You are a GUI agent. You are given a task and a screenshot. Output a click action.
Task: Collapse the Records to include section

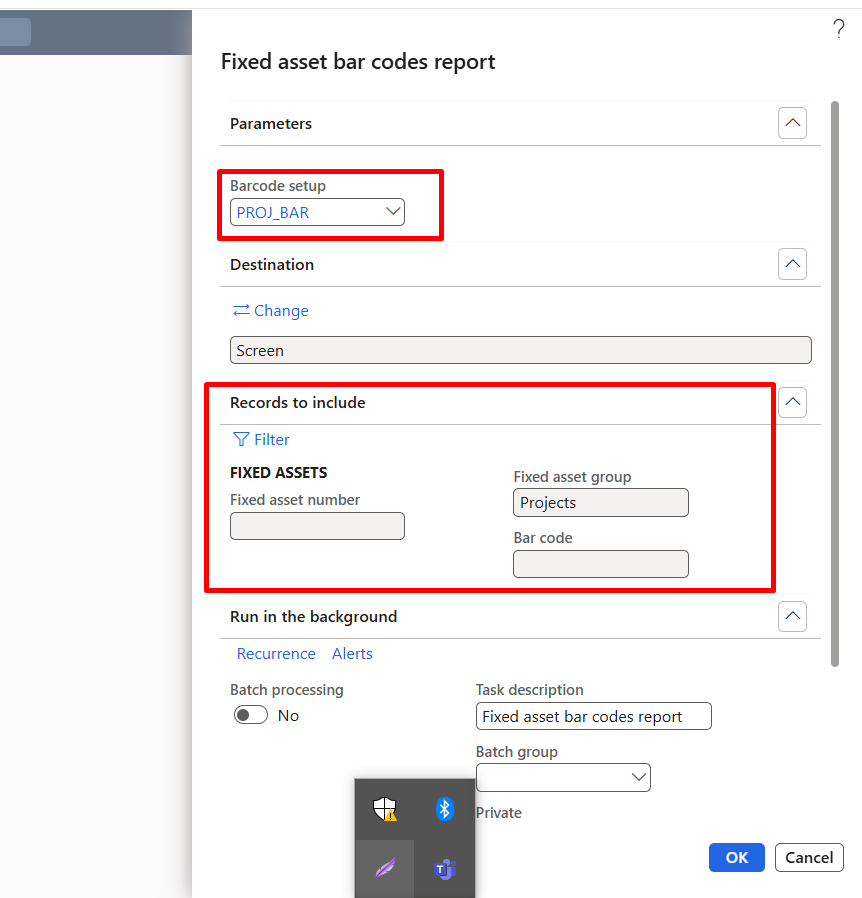point(792,402)
